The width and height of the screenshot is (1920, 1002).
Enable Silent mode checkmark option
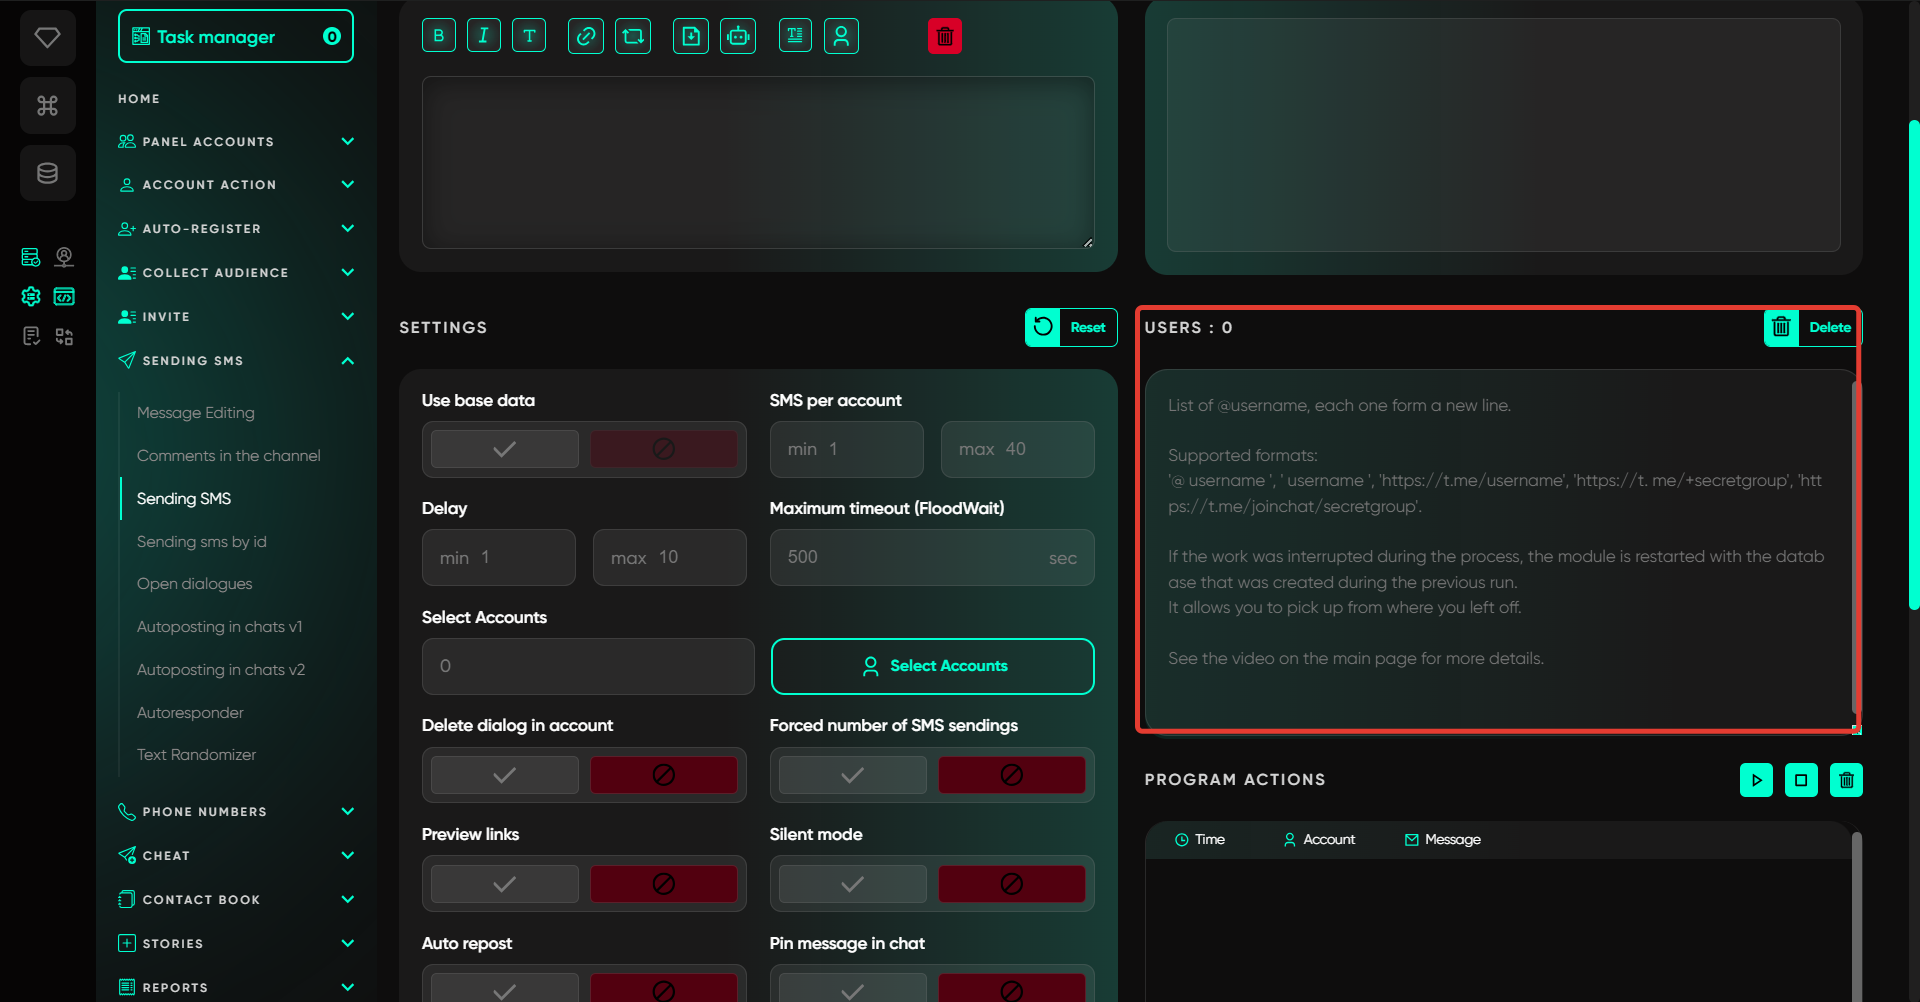point(852,884)
